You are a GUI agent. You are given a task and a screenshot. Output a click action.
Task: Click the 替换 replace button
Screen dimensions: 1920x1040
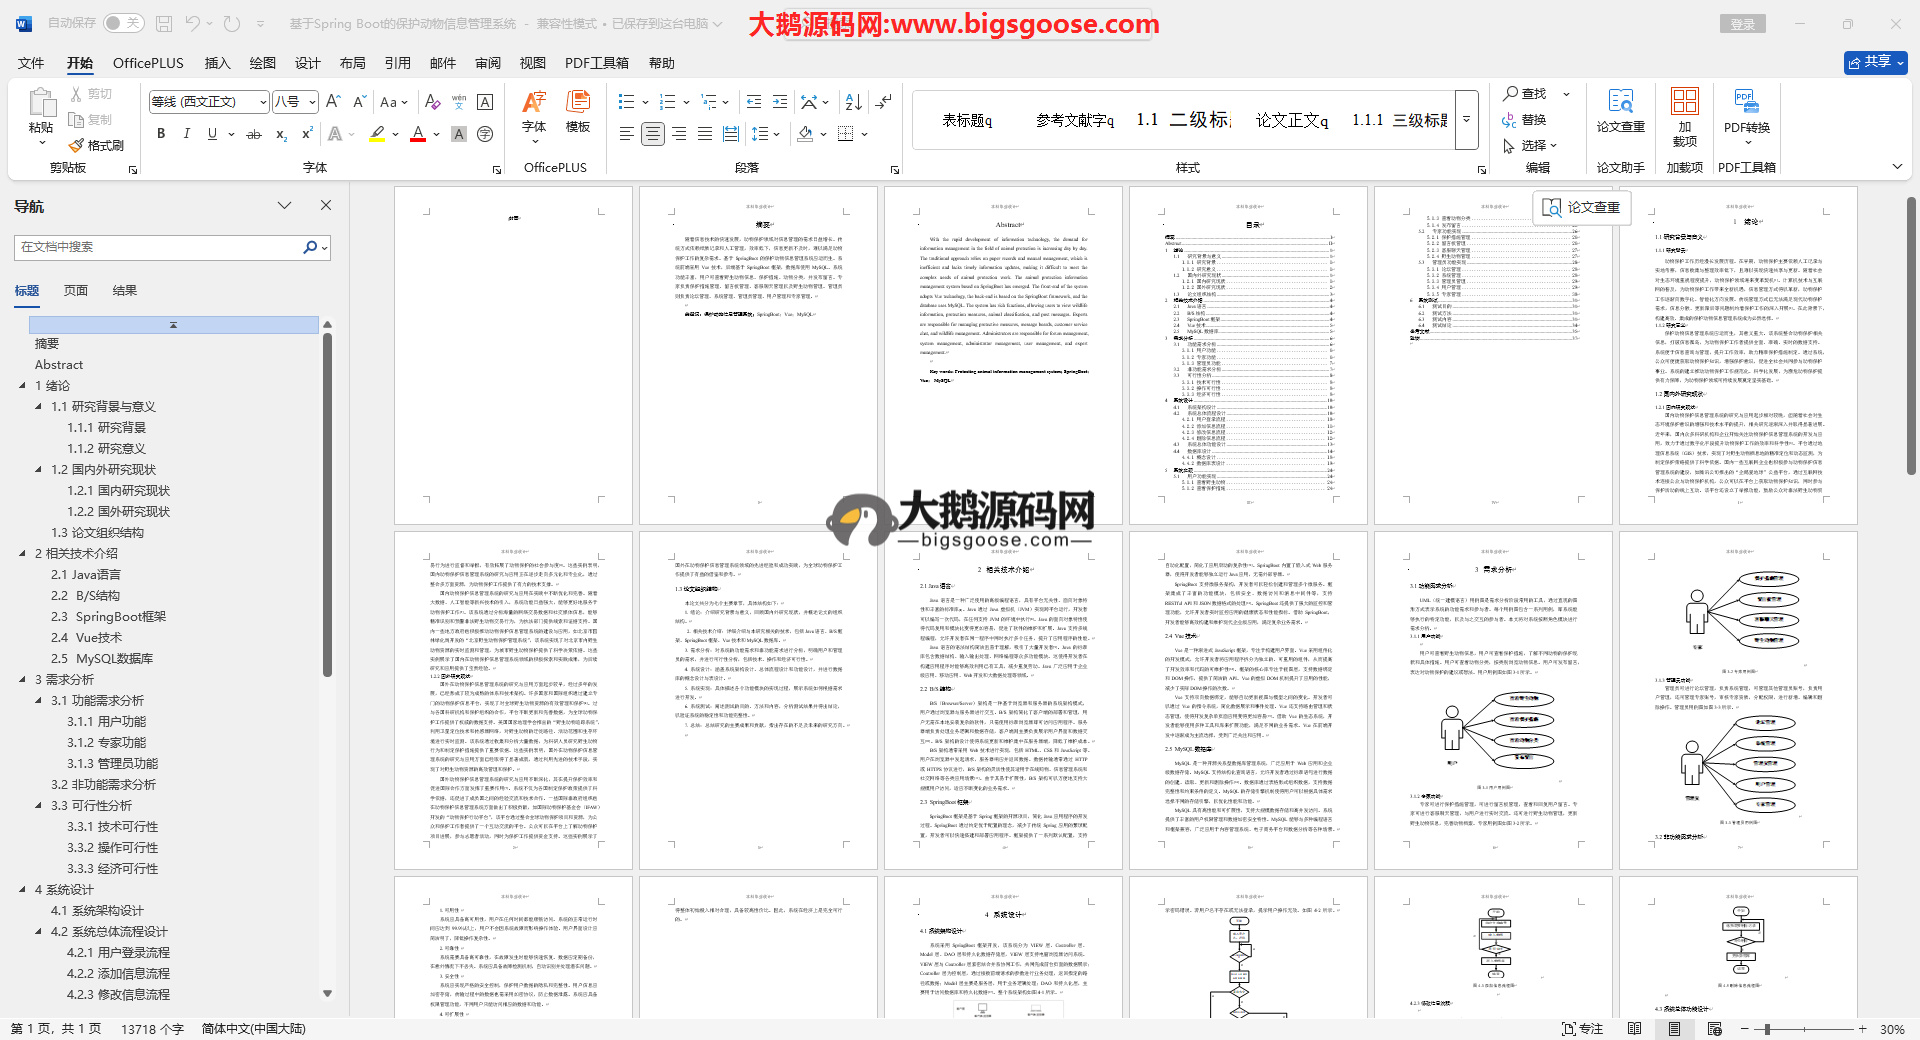[x=1525, y=120]
